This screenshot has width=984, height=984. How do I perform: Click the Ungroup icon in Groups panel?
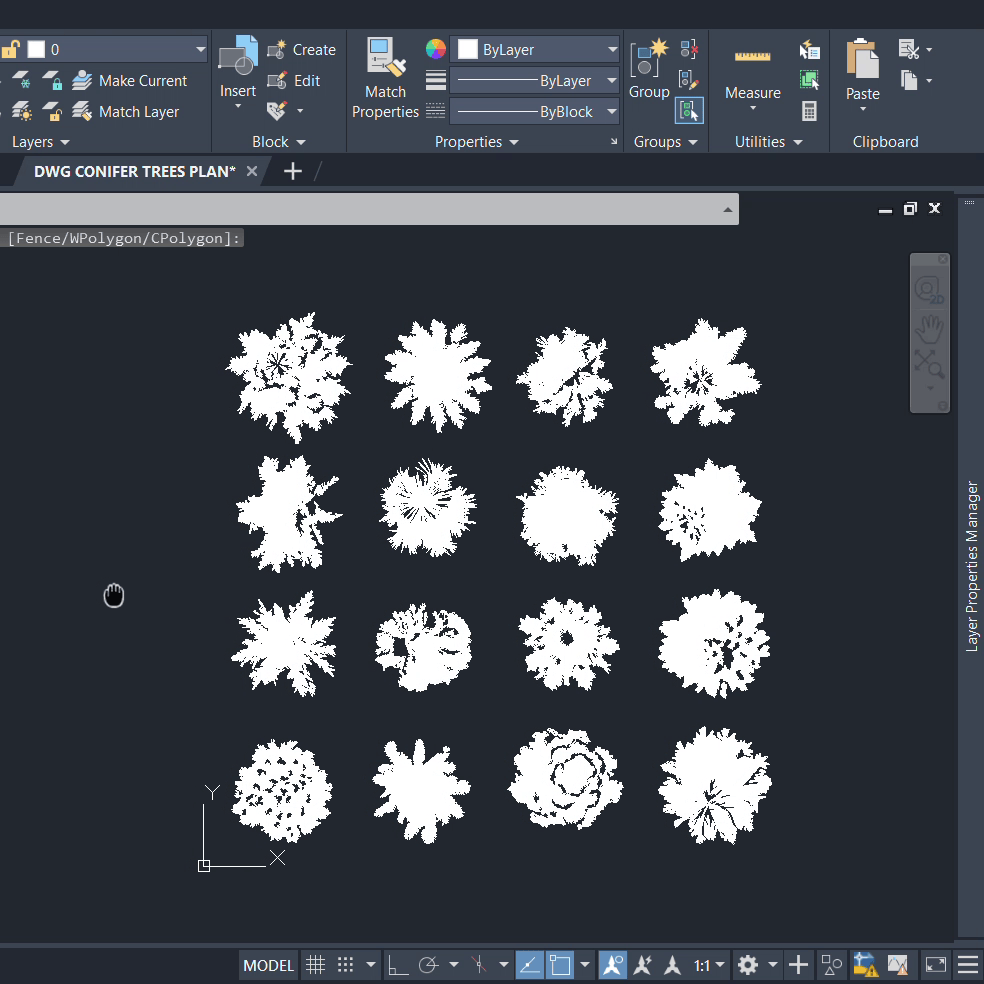(689, 49)
